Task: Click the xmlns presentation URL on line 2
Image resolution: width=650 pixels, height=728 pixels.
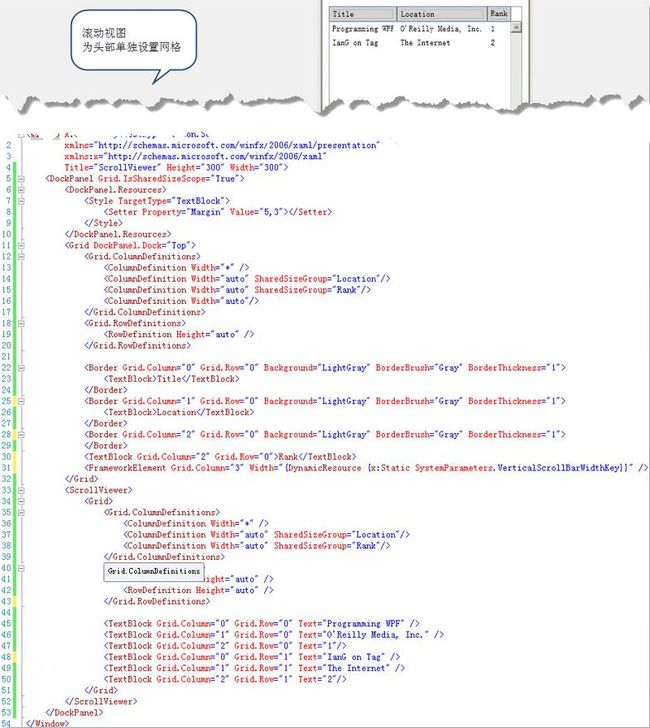Action: (x=238, y=145)
